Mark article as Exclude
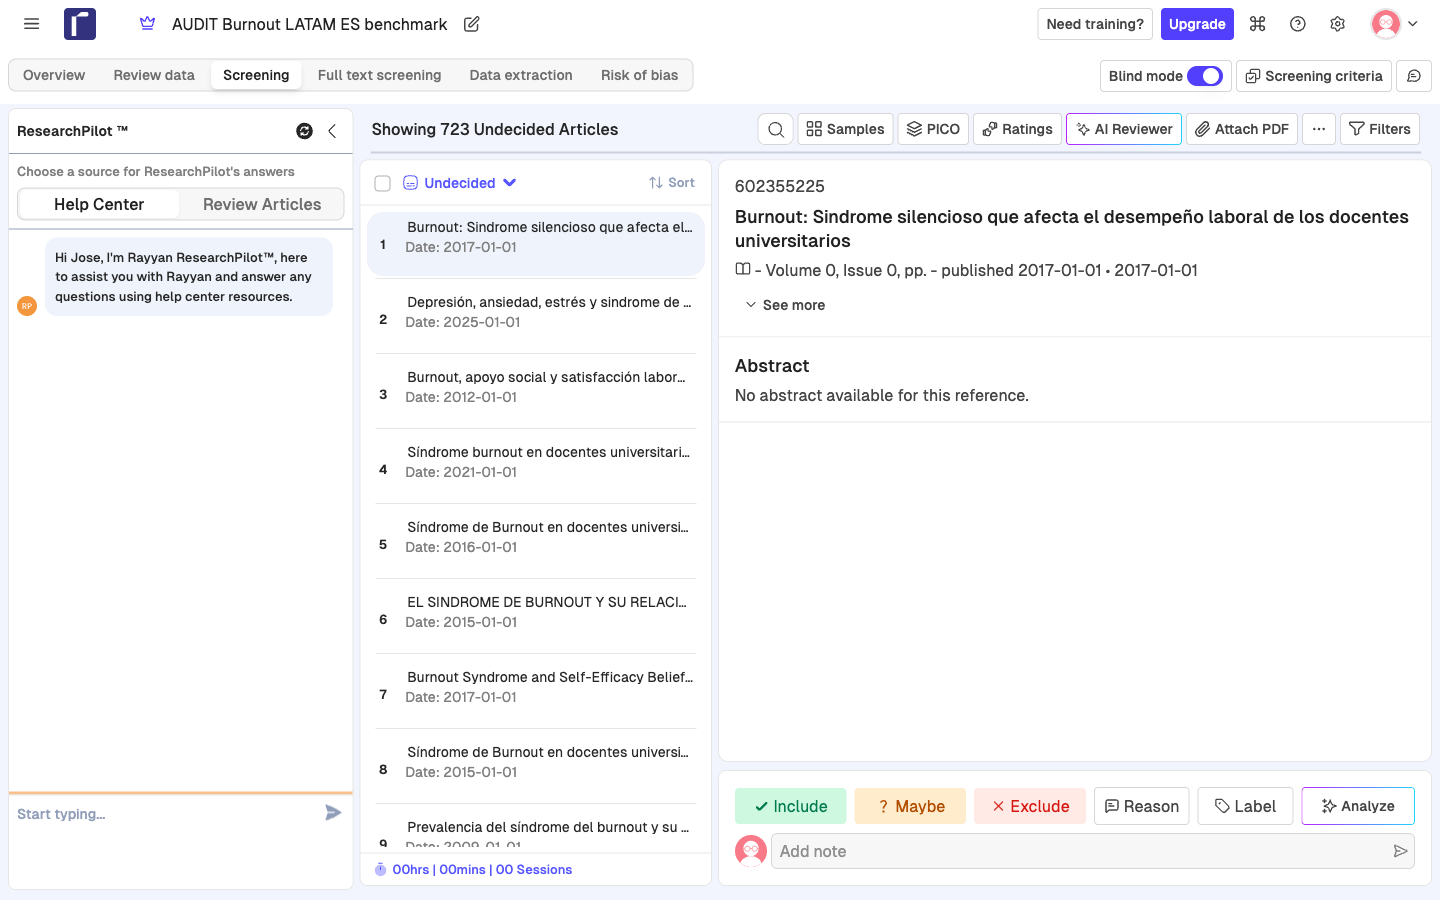The image size is (1440, 900). (1030, 806)
